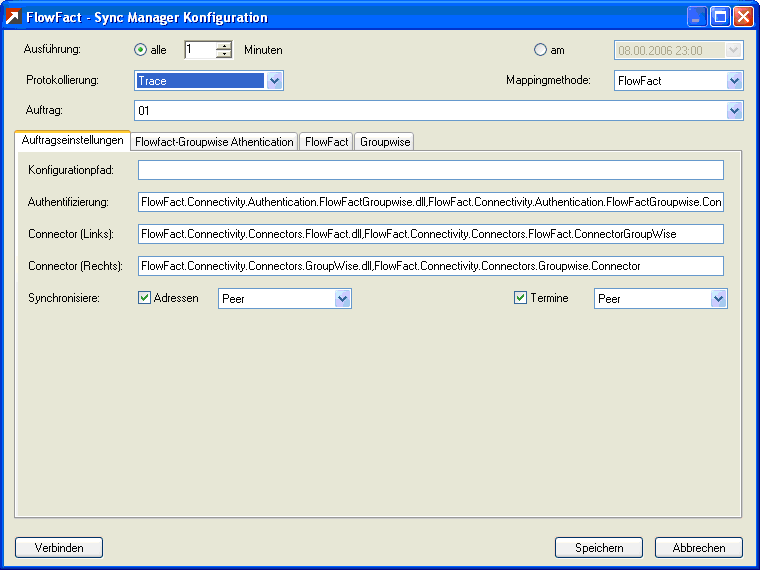Open the FlowFact tab

click(327, 142)
